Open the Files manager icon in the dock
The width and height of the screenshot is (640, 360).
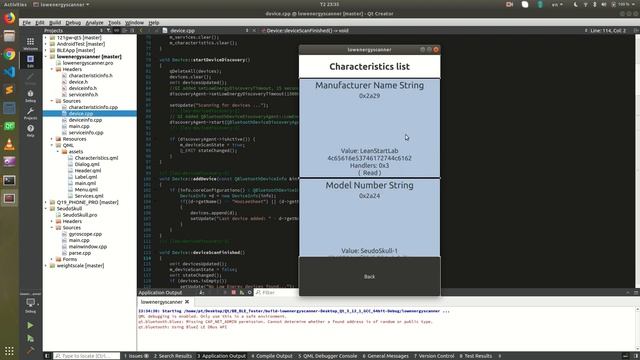click(x=9, y=36)
